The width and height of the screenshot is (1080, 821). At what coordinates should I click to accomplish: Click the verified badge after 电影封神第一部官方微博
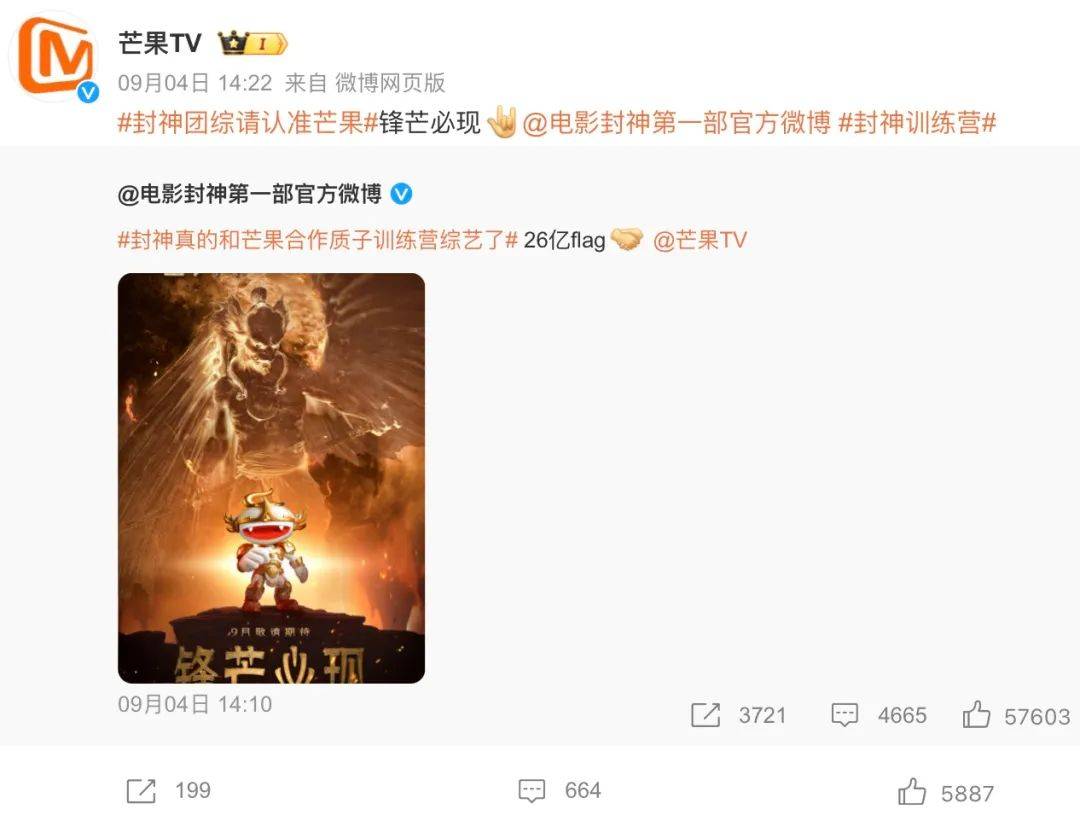click(402, 194)
